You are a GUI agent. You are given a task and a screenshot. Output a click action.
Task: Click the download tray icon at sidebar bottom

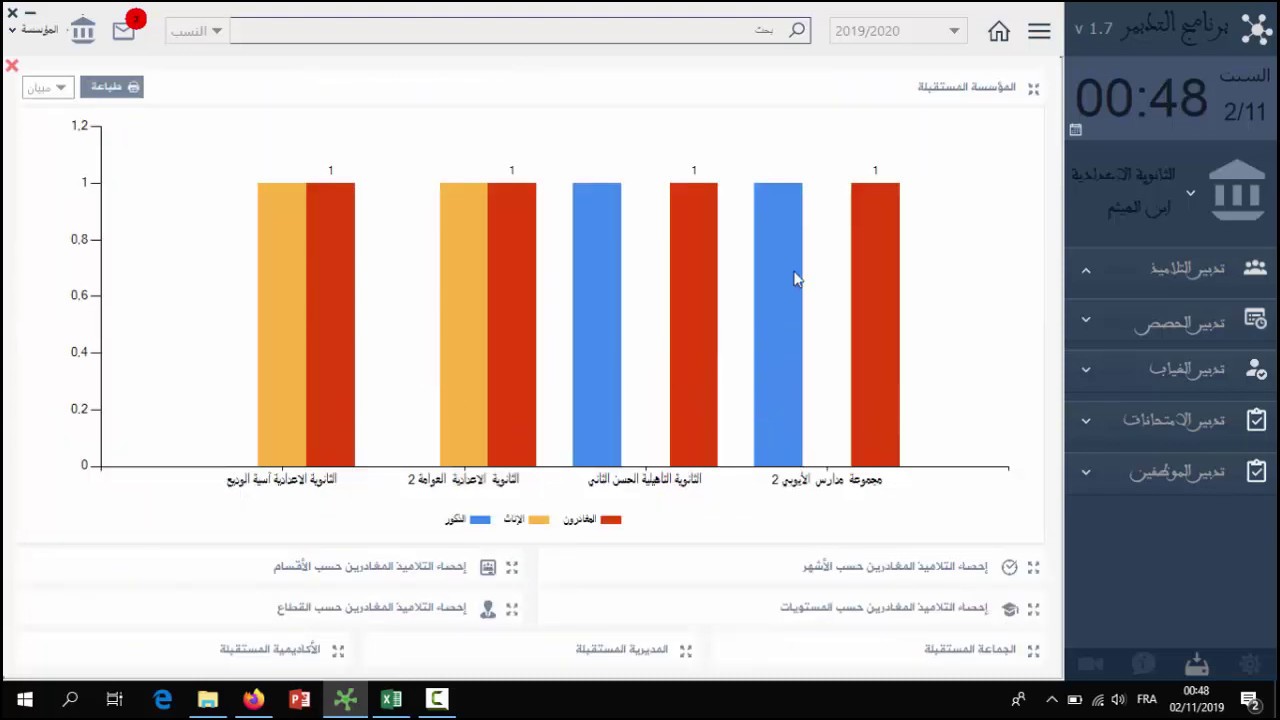click(1197, 664)
